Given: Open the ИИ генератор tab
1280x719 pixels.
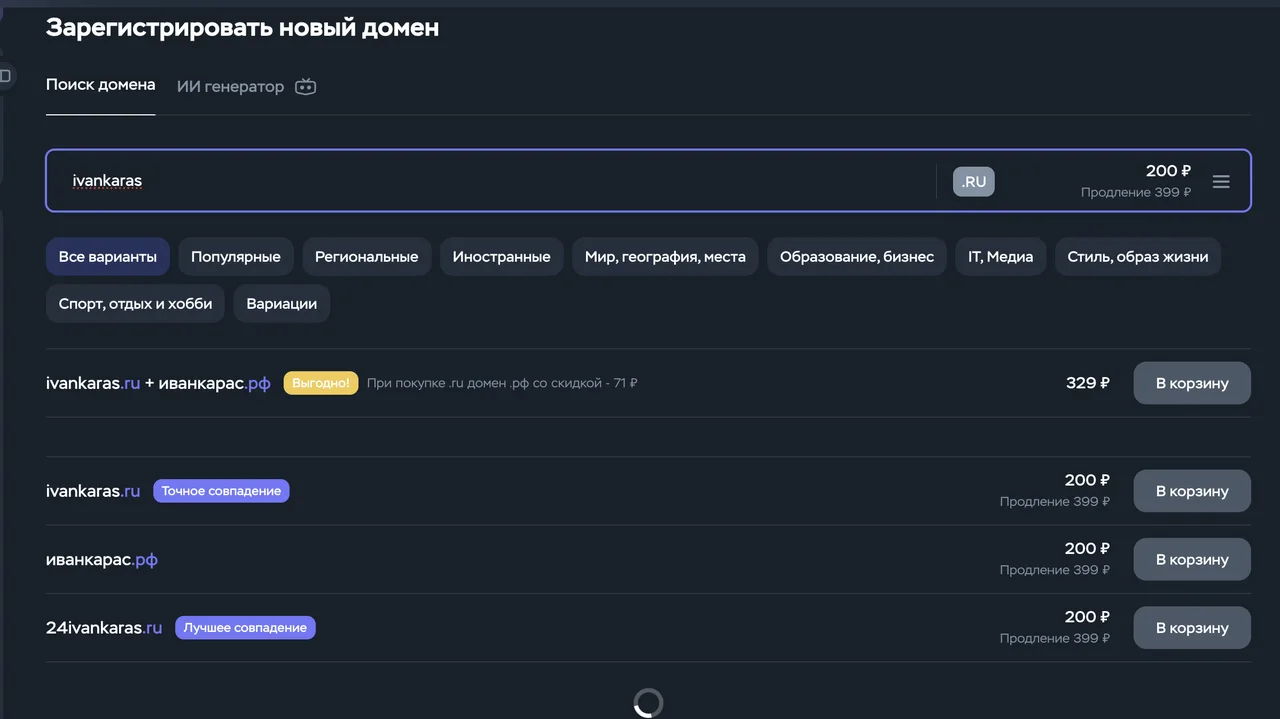Looking at the screenshot, I should tap(231, 87).
